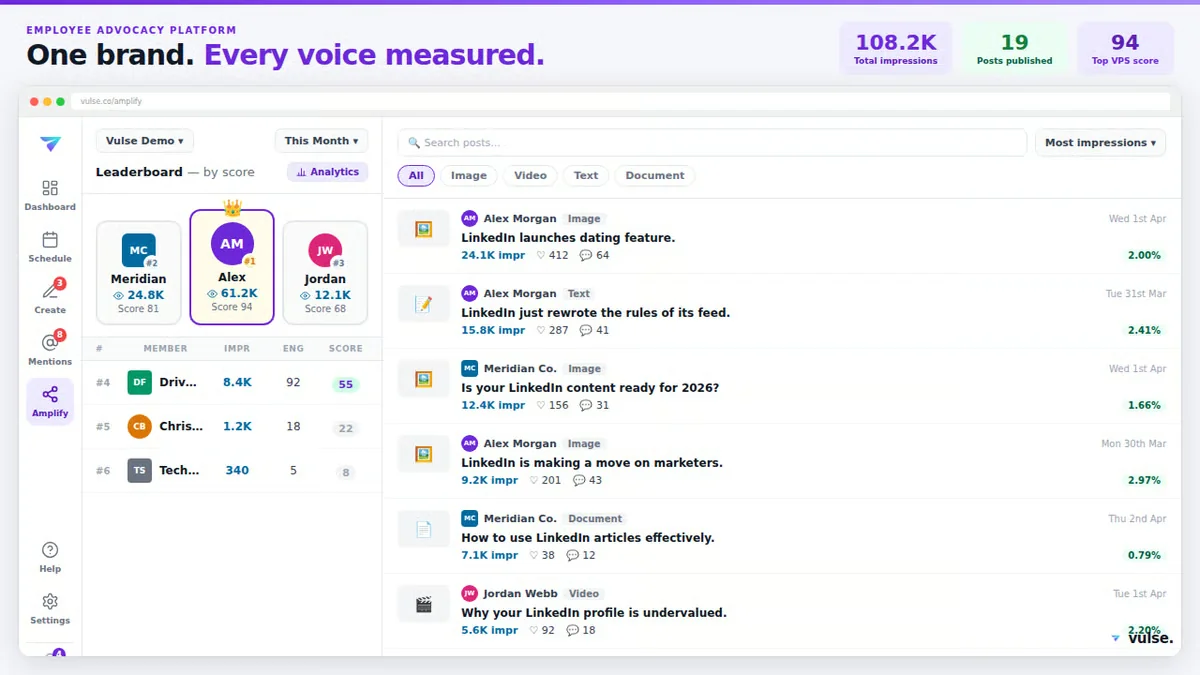1200x675 pixels.
Task: Select the Text filter tab
Action: click(x=586, y=175)
